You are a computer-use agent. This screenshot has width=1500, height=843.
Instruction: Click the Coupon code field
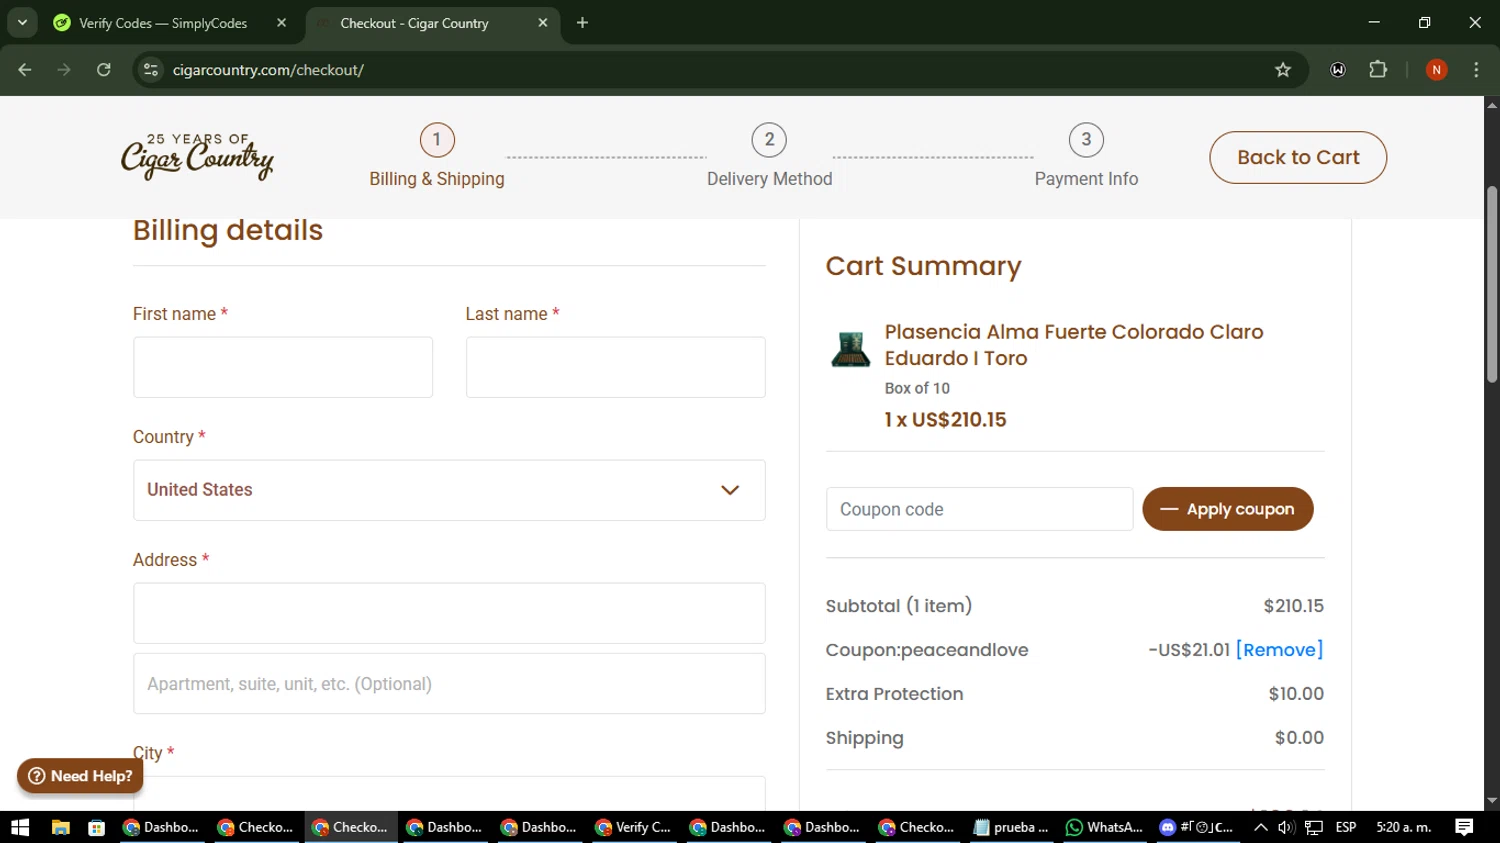979,509
